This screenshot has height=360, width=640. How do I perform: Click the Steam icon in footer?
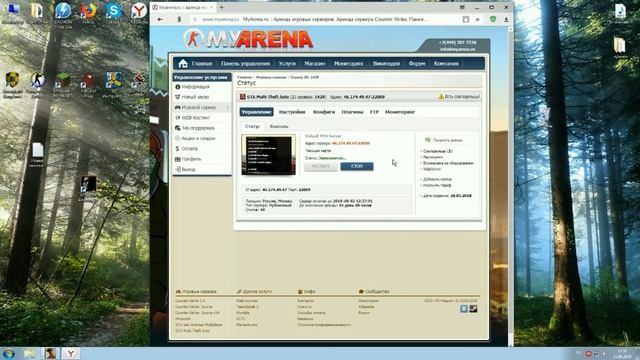coord(473,309)
